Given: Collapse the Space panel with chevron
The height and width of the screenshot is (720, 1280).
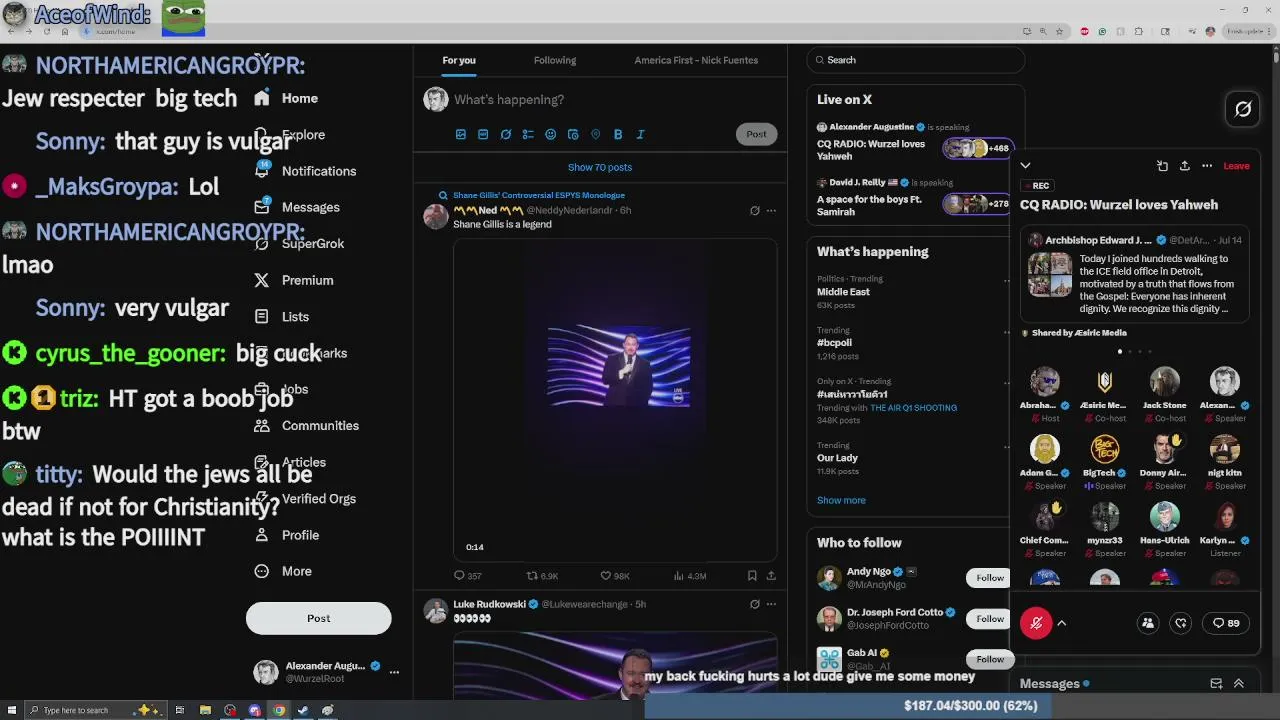Looking at the screenshot, I should (1025, 166).
